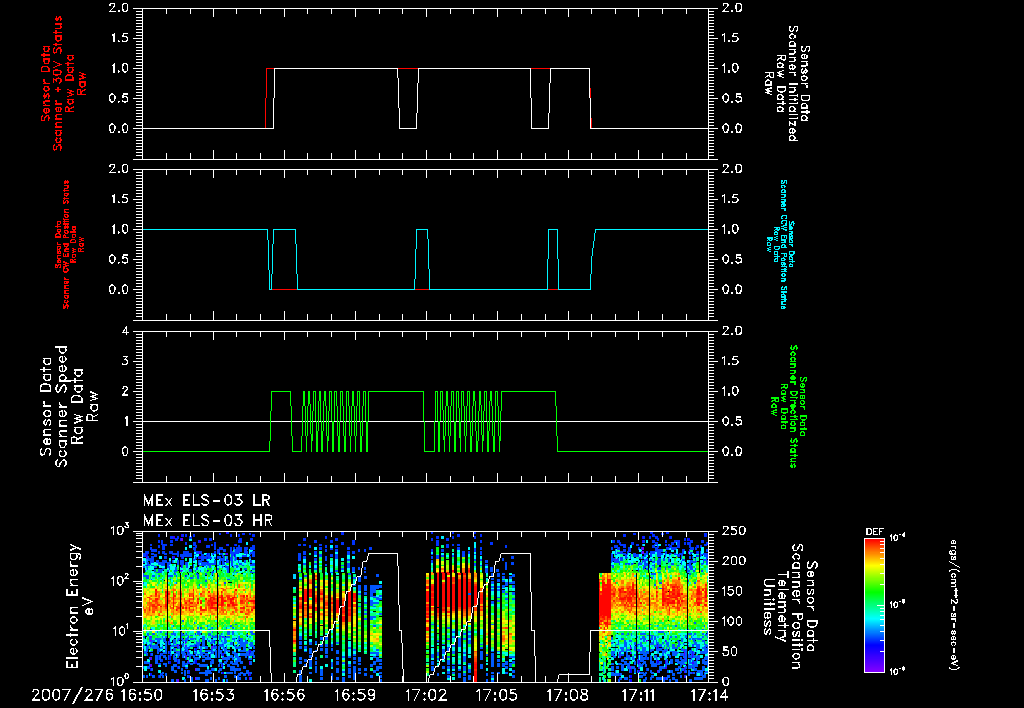Click the 200 tick on Scanner Position axis

(735, 561)
